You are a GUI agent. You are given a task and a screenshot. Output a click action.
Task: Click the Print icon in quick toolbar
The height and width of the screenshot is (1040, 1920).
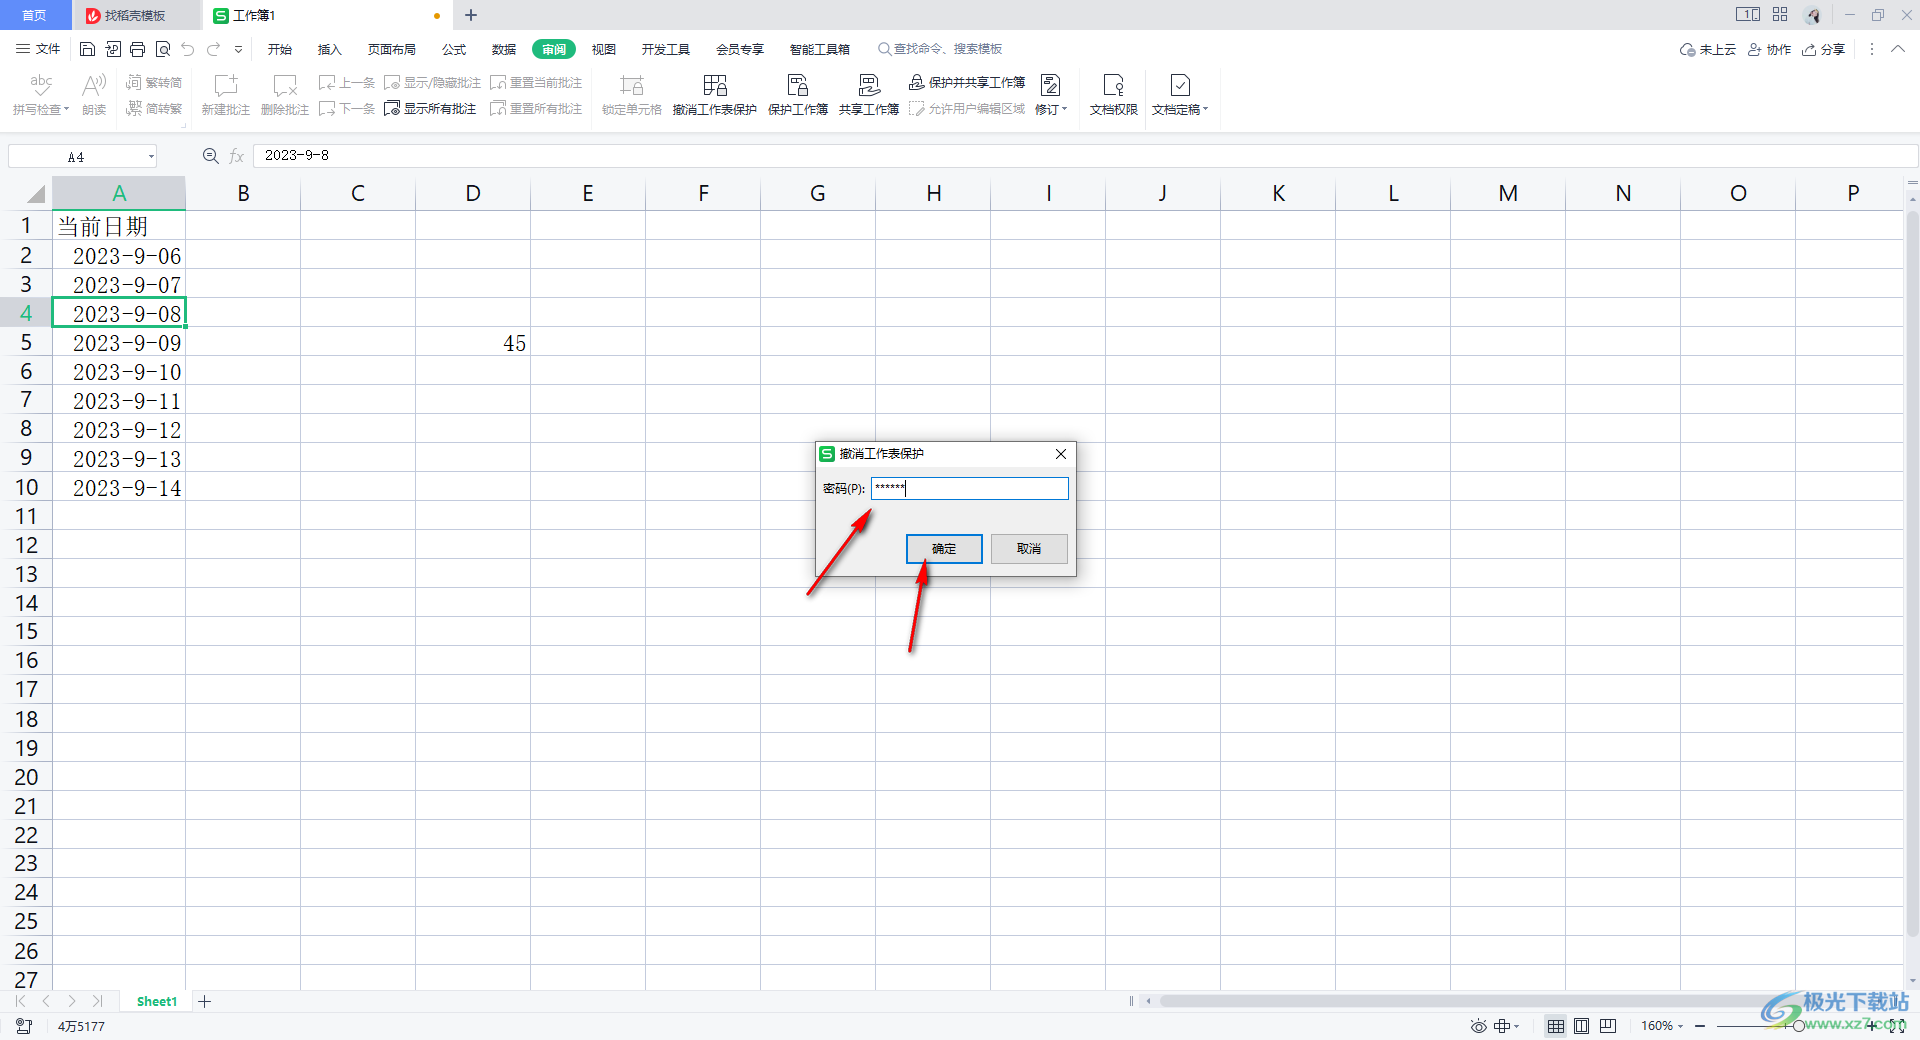(x=138, y=49)
